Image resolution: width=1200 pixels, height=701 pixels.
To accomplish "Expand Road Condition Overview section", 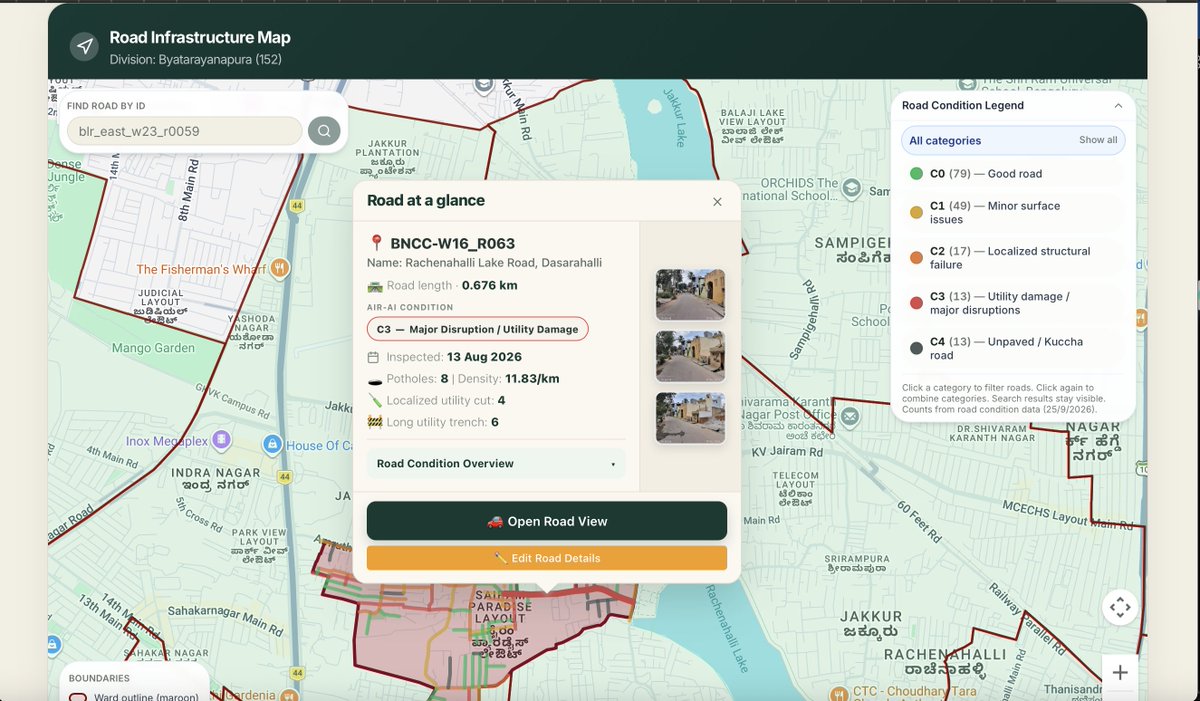I will pos(496,464).
